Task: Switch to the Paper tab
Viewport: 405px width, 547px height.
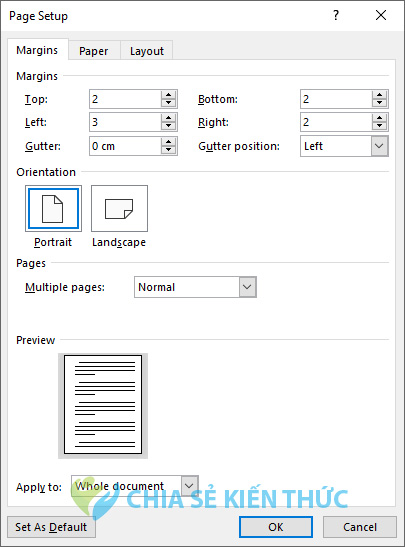Action: 94,51
